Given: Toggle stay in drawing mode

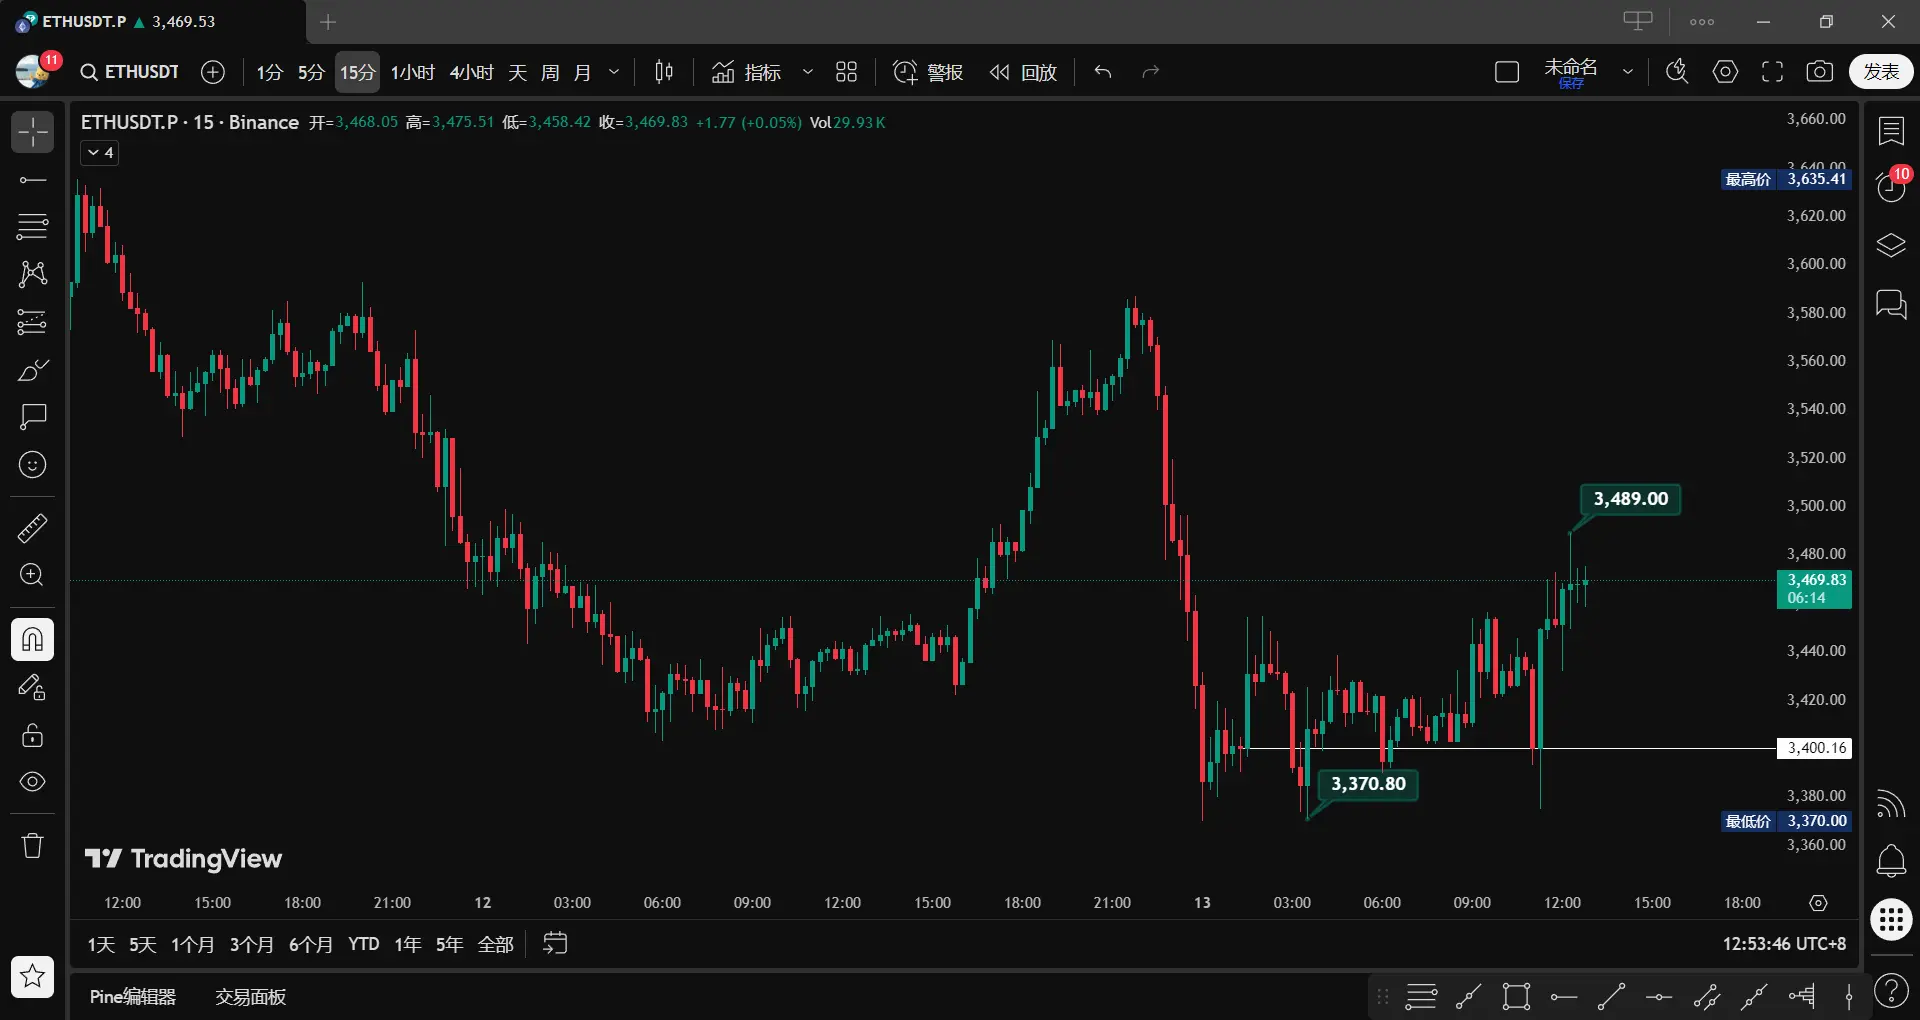Looking at the screenshot, I should 32,688.
